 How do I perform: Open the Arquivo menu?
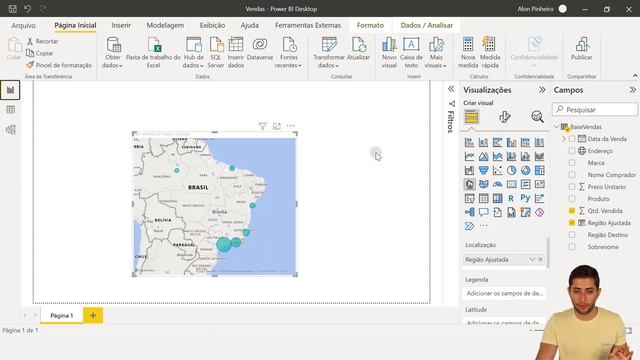tap(23, 25)
